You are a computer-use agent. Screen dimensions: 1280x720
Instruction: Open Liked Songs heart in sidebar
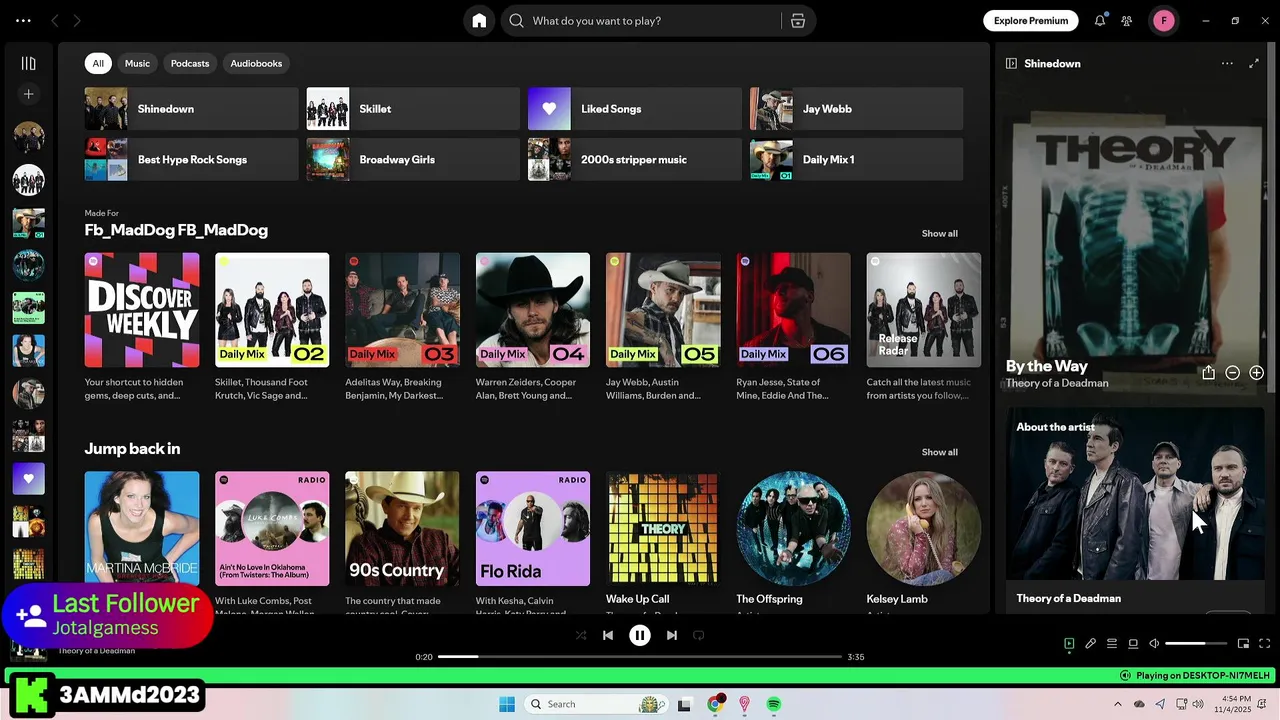click(28, 478)
